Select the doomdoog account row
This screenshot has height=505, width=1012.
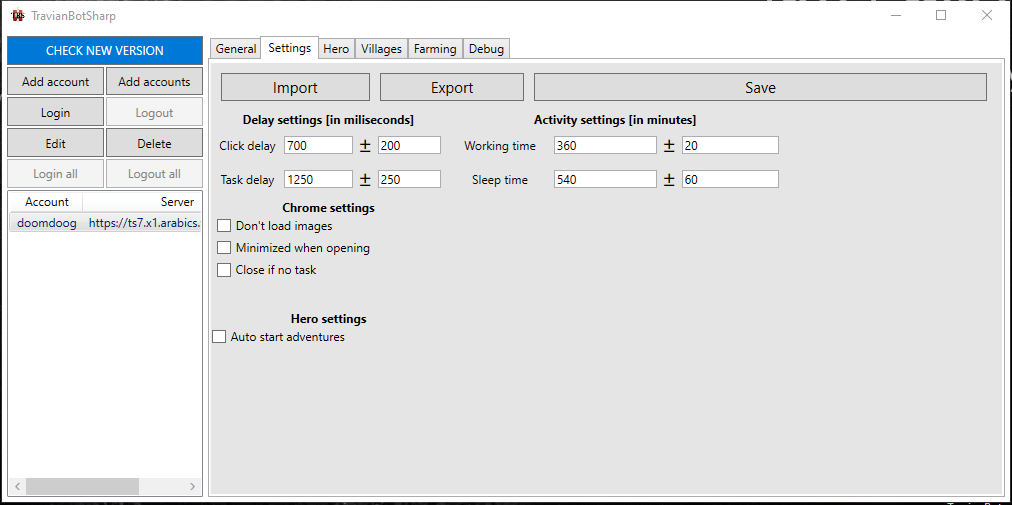(x=105, y=223)
